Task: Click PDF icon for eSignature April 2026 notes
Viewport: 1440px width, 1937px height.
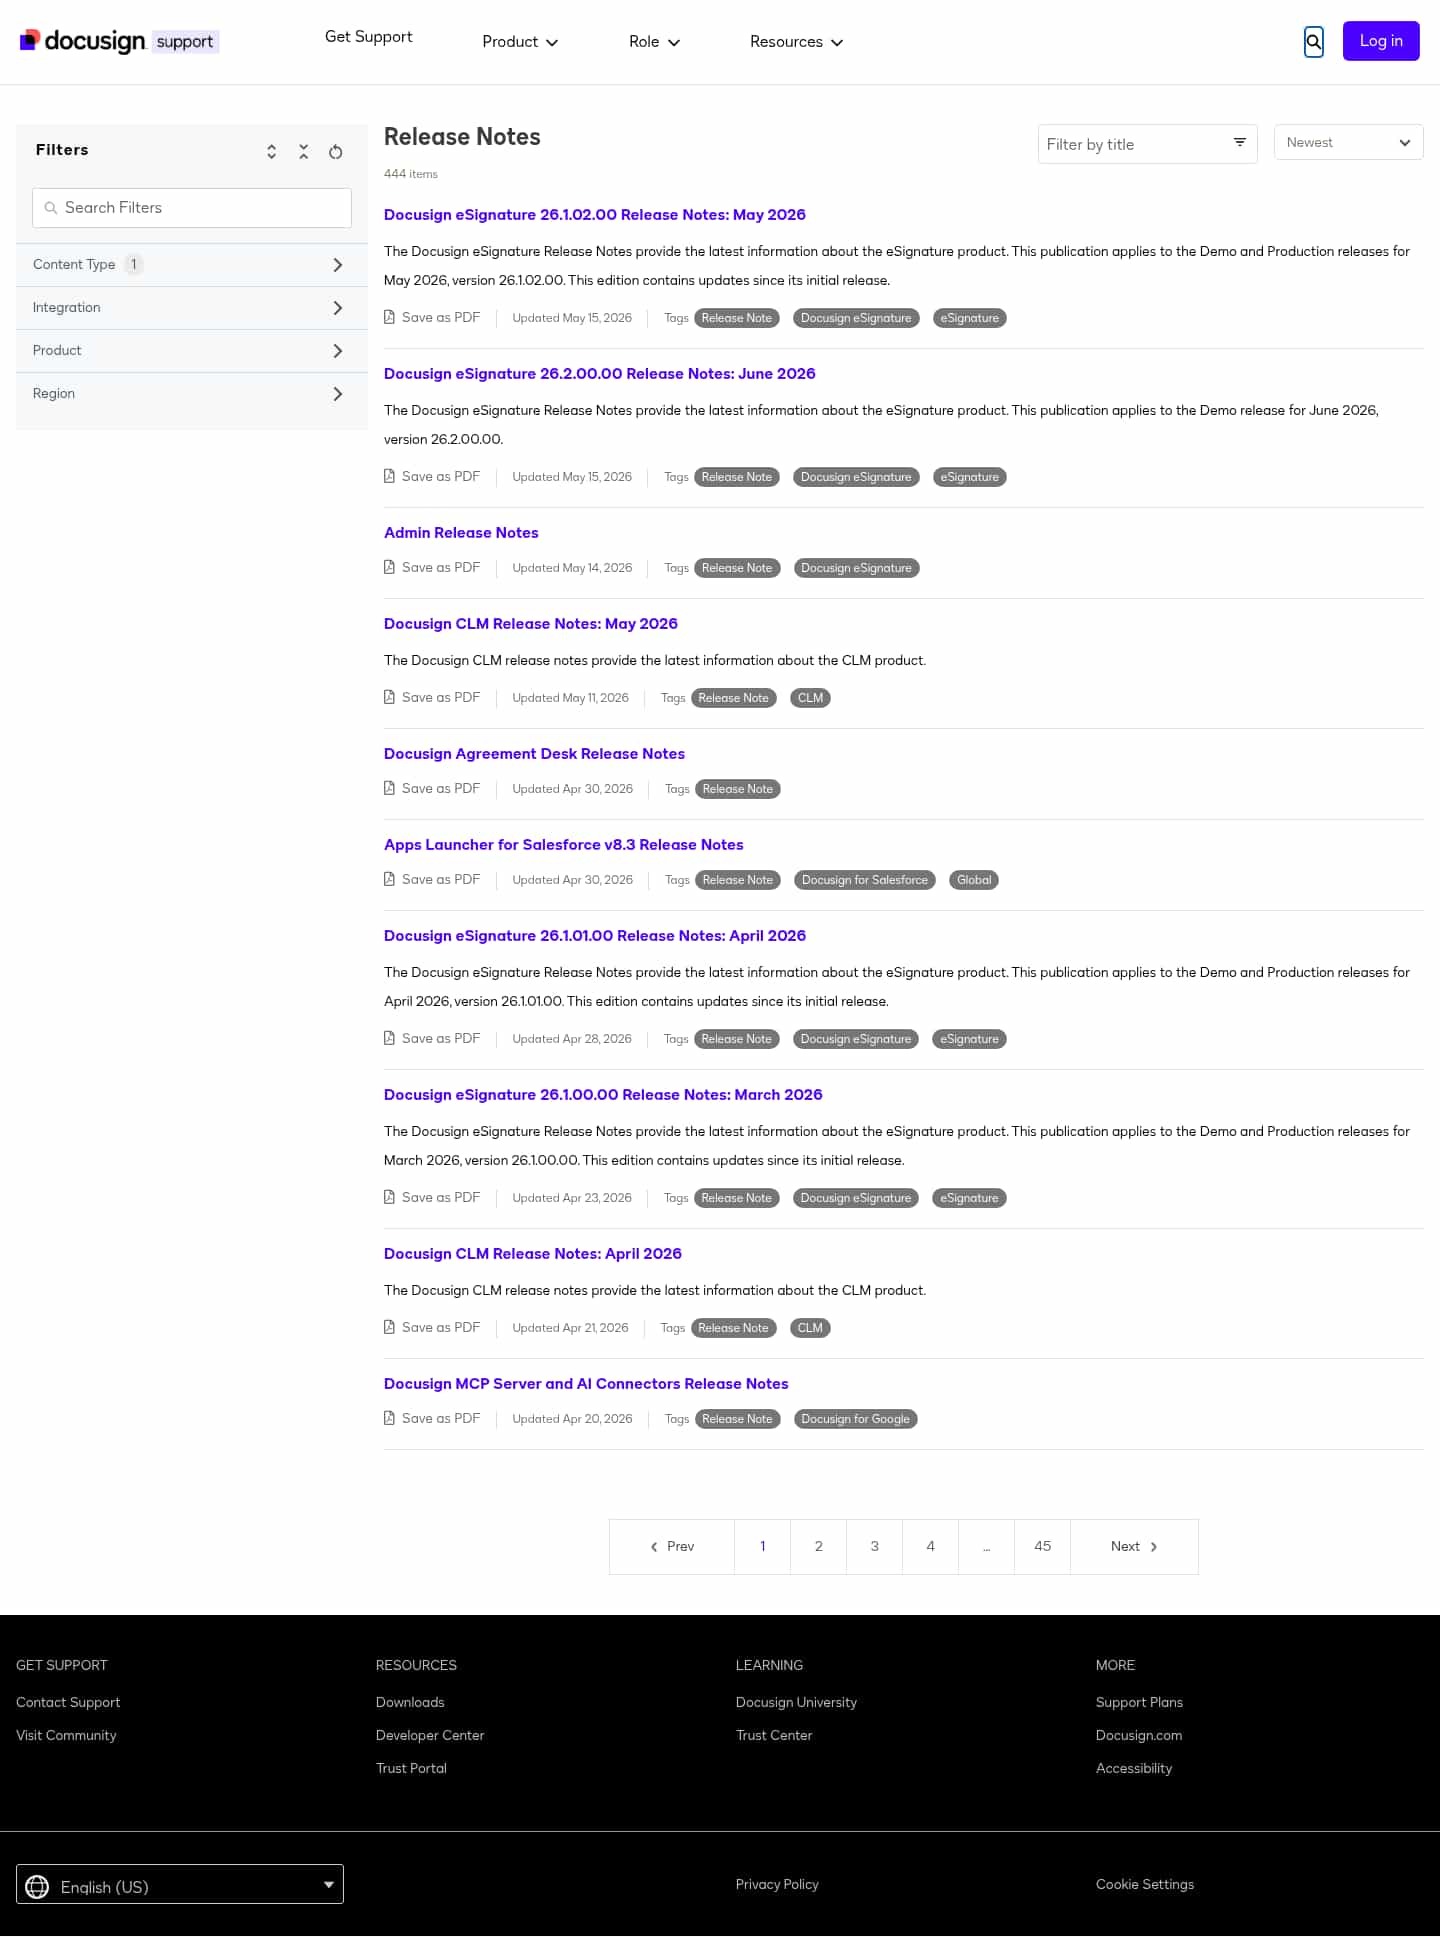Action: 389,1038
